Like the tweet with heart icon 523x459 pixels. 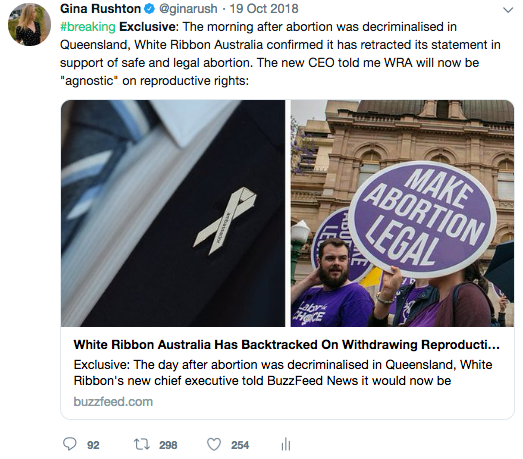pyautogui.click(x=214, y=445)
